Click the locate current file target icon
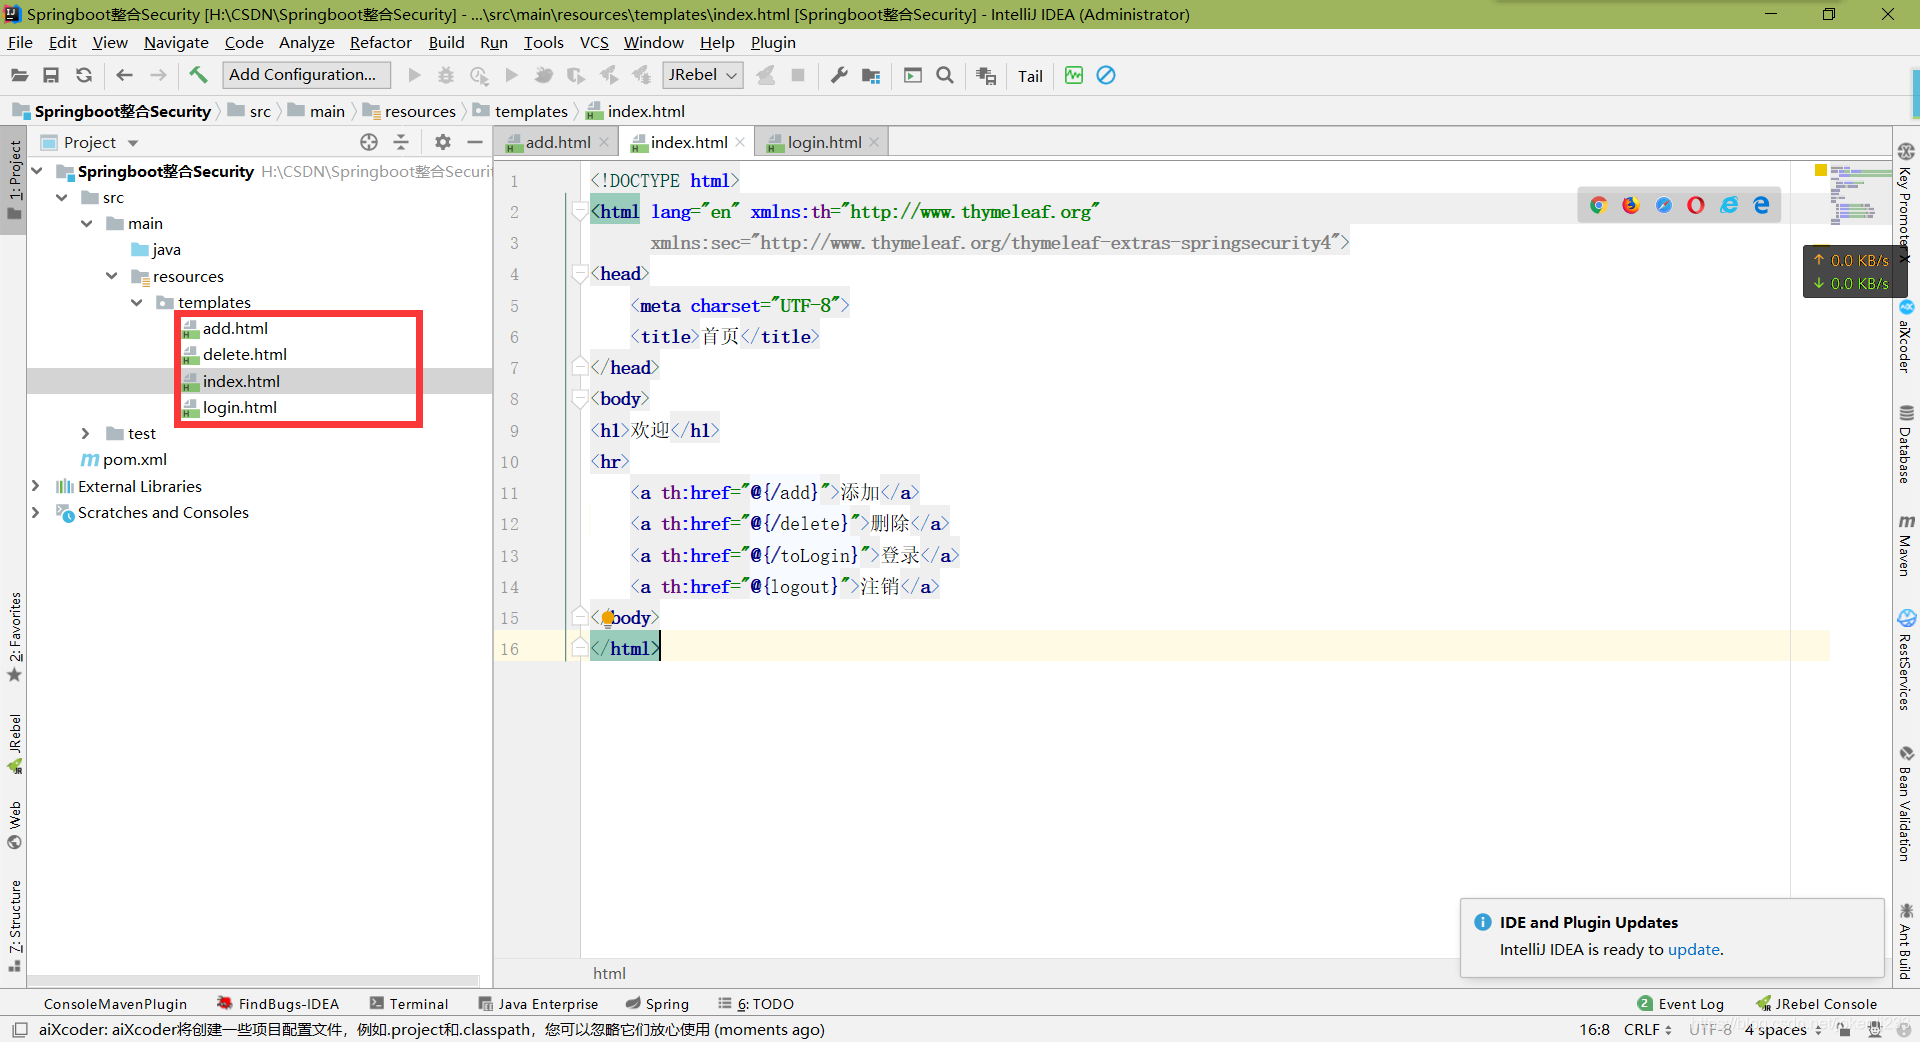Screen dimensions: 1920x1042 click(369, 142)
